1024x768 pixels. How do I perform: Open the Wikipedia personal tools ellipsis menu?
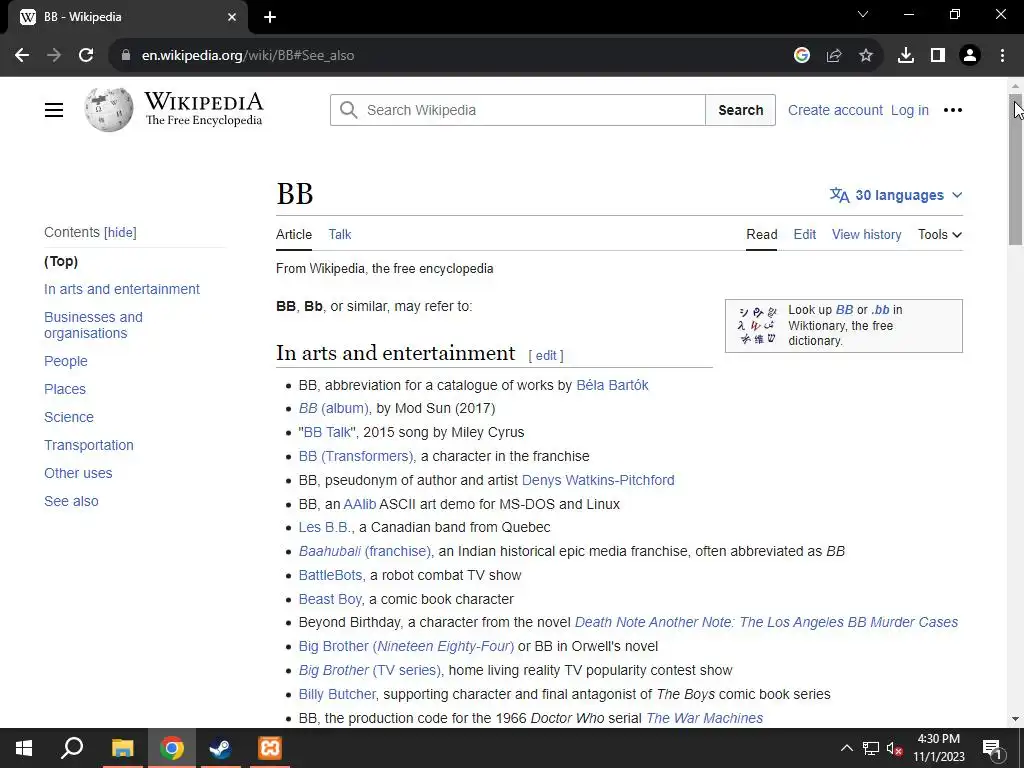[953, 110]
